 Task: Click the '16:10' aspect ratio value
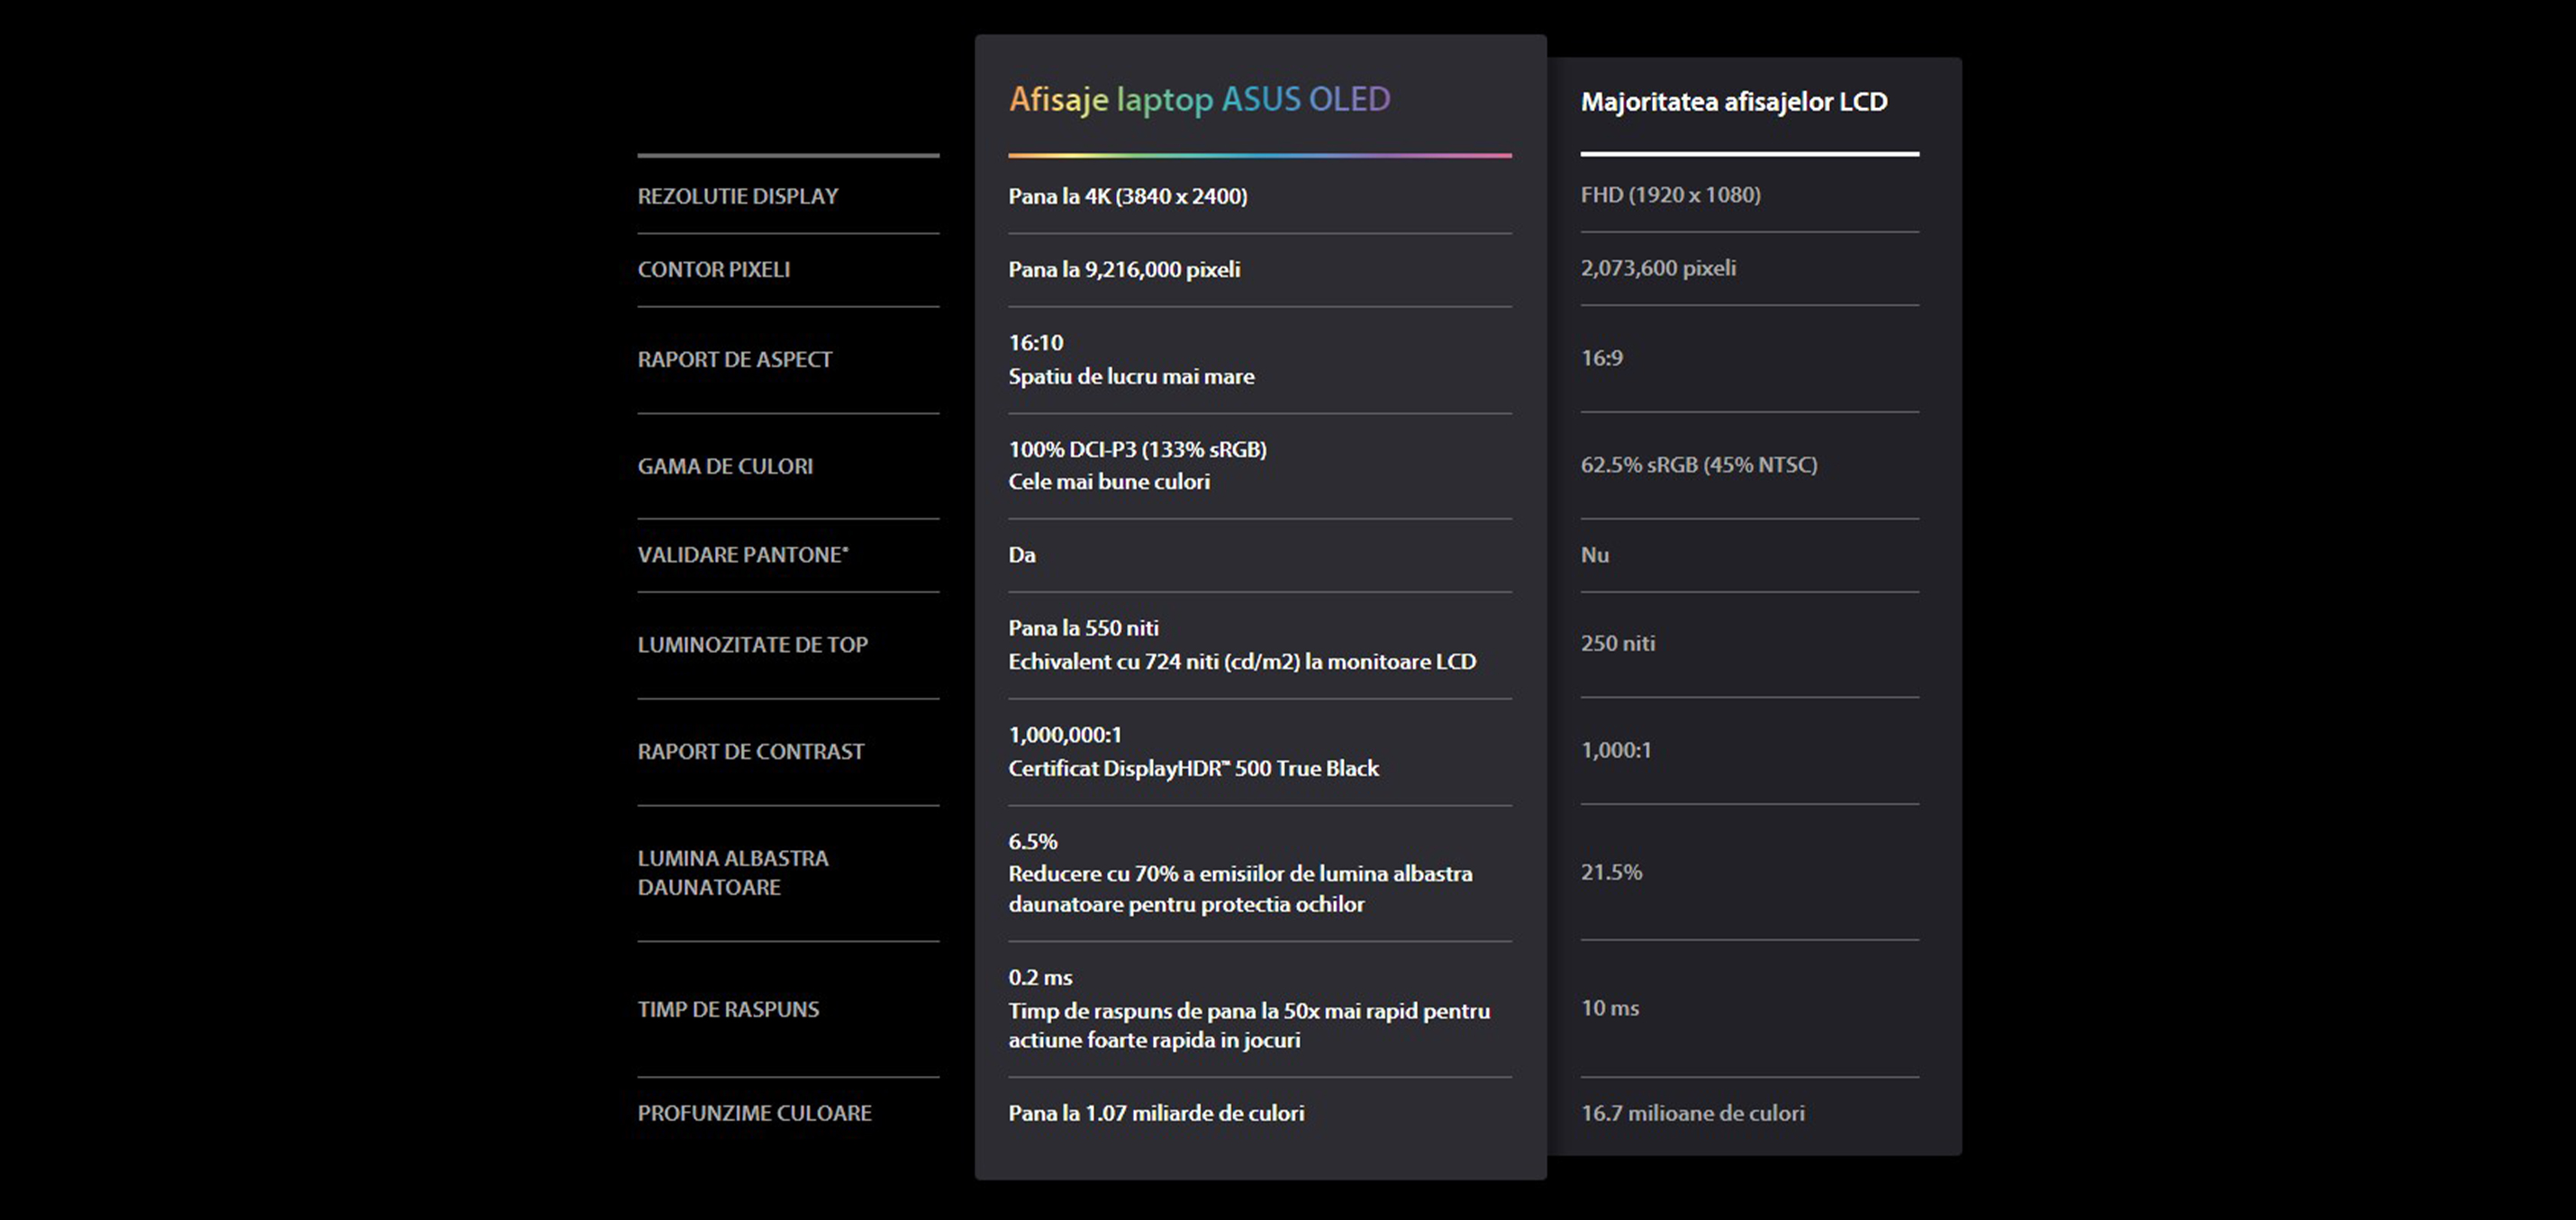[x=1036, y=342]
